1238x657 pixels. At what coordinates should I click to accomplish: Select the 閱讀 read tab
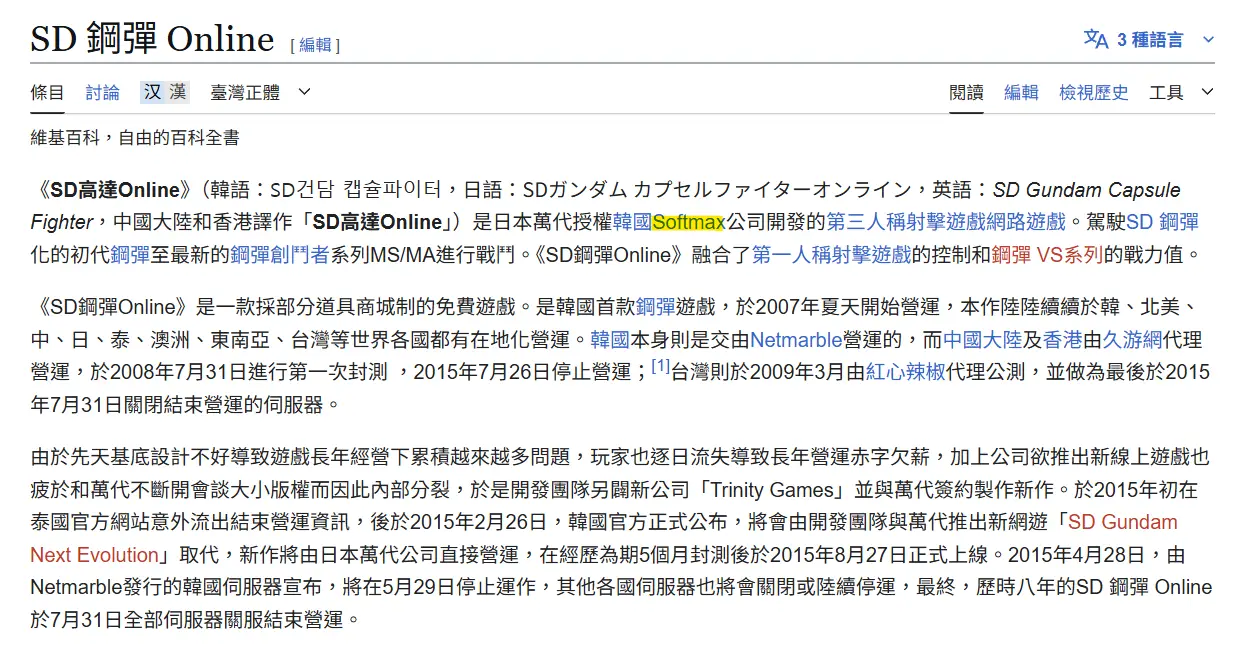[966, 92]
